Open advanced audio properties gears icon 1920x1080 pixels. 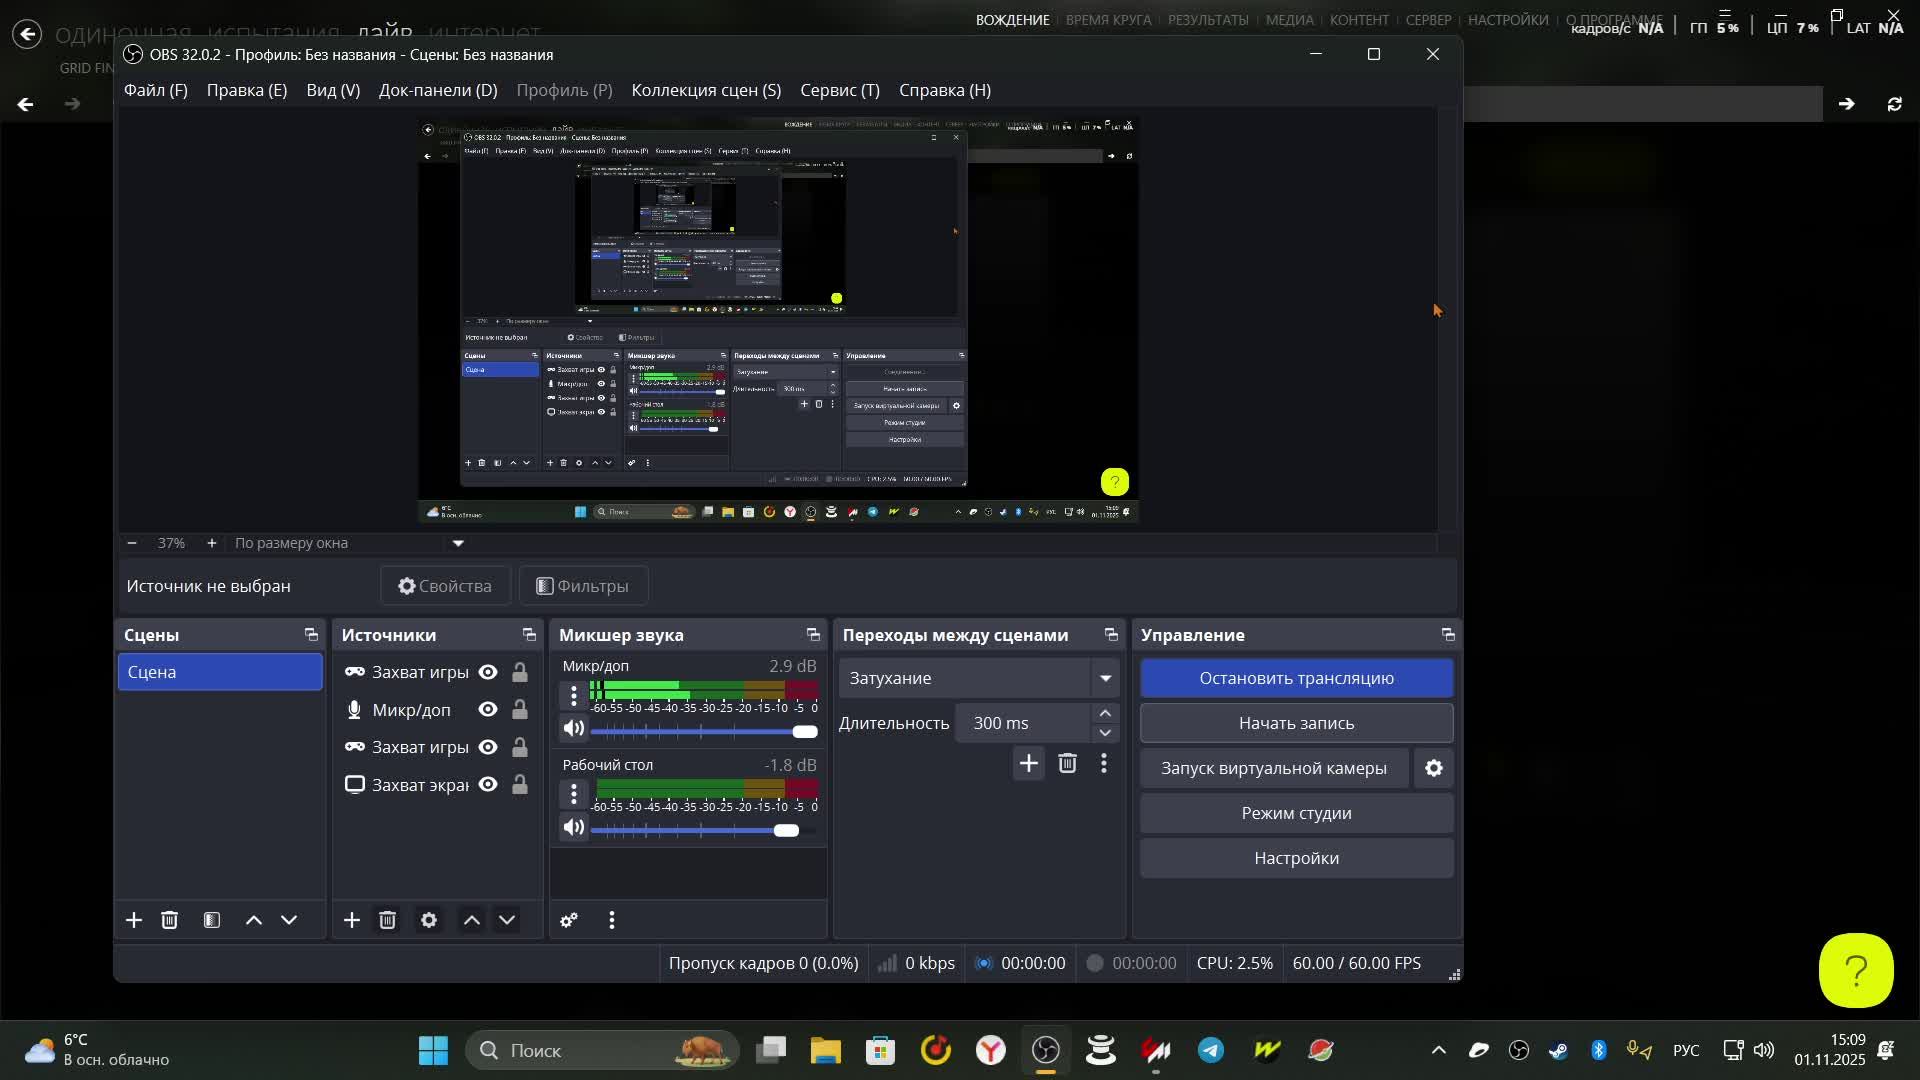point(569,920)
